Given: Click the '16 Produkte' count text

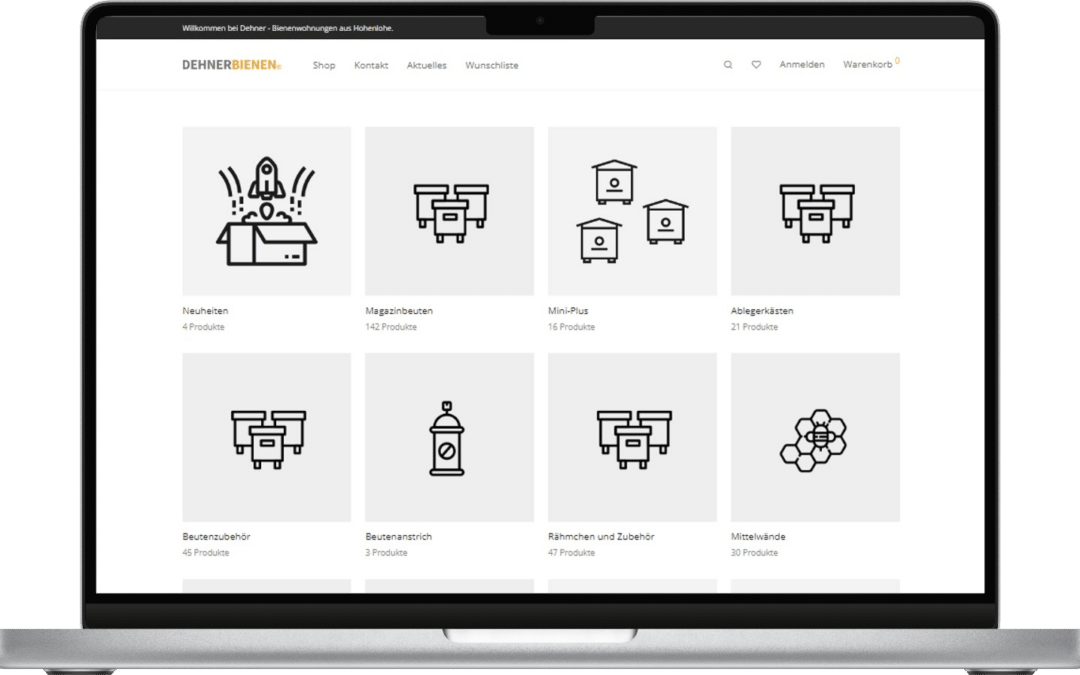Looking at the screenshot, I should pyautogui.click(x=572, y=327).
